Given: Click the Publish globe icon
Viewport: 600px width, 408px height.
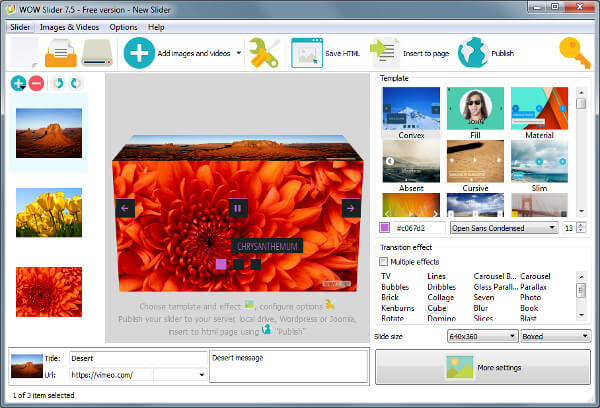Looking at the screenshot, I should point(472,53).
